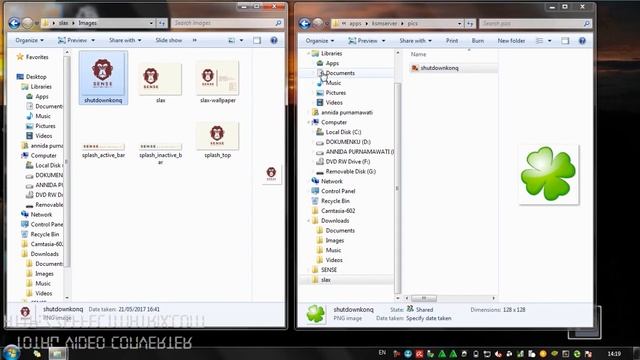
Task: Click Back arrow in pics window
Action: tap(304, 24)
